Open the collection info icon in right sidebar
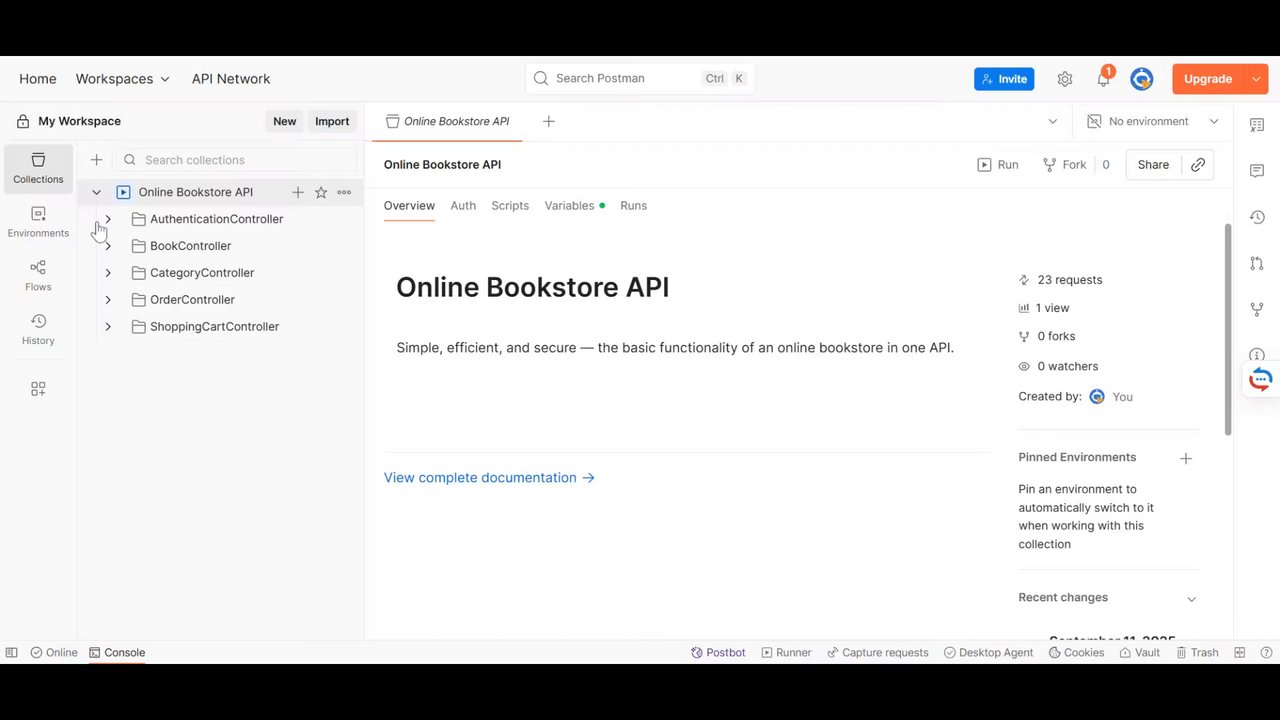The width and height of the screenshot is (1280, 720). click(x=1257, y=354)
